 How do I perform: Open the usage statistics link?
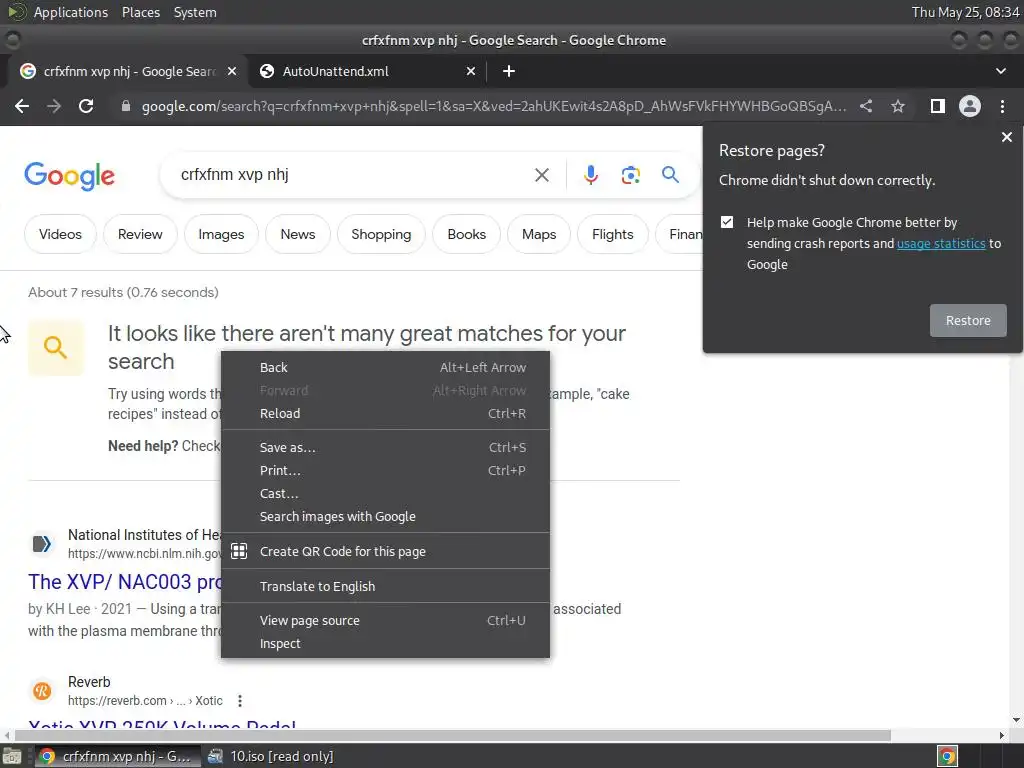tap(941, 243)
